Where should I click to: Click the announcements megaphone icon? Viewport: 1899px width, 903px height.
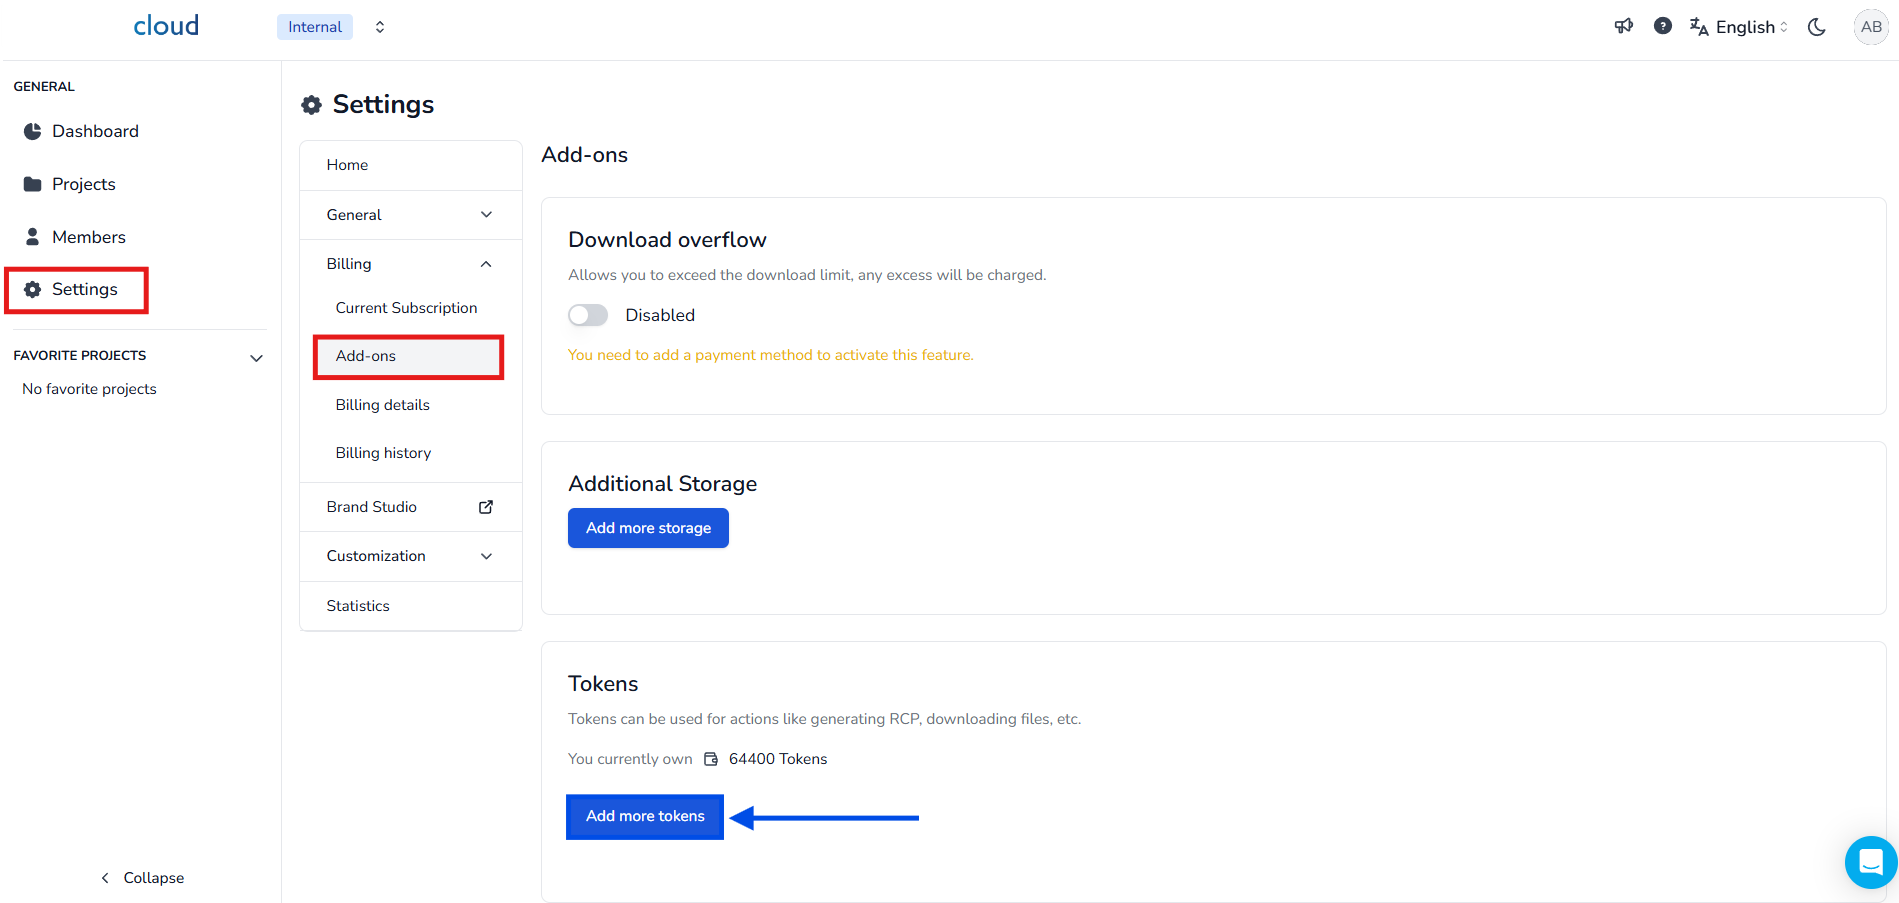[x=1623, y=26]
